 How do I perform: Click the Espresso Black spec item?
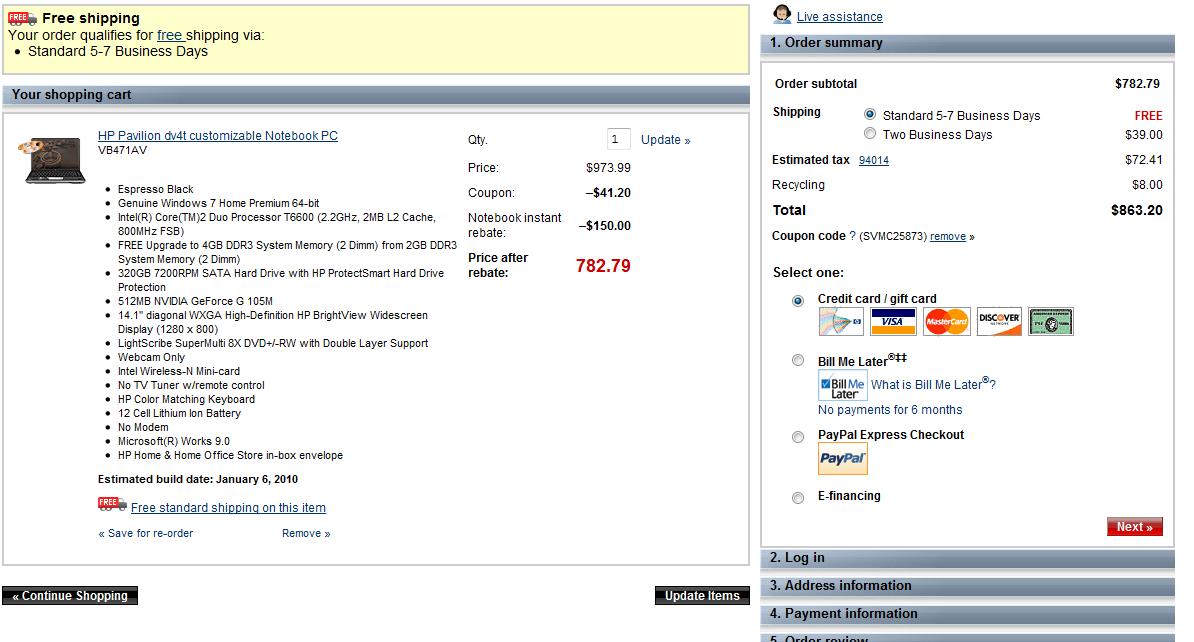point(155,189)
